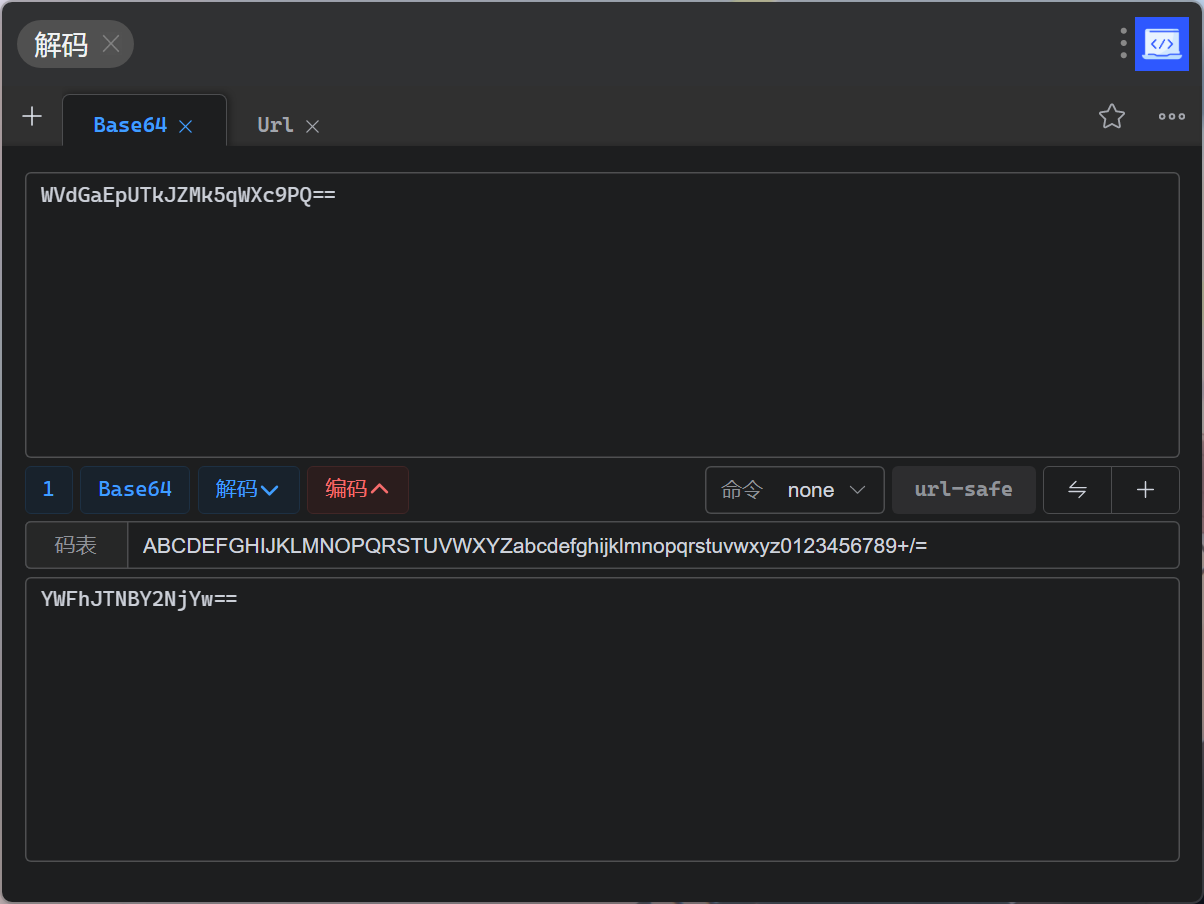Click the blue code plugin icon

1162,44
